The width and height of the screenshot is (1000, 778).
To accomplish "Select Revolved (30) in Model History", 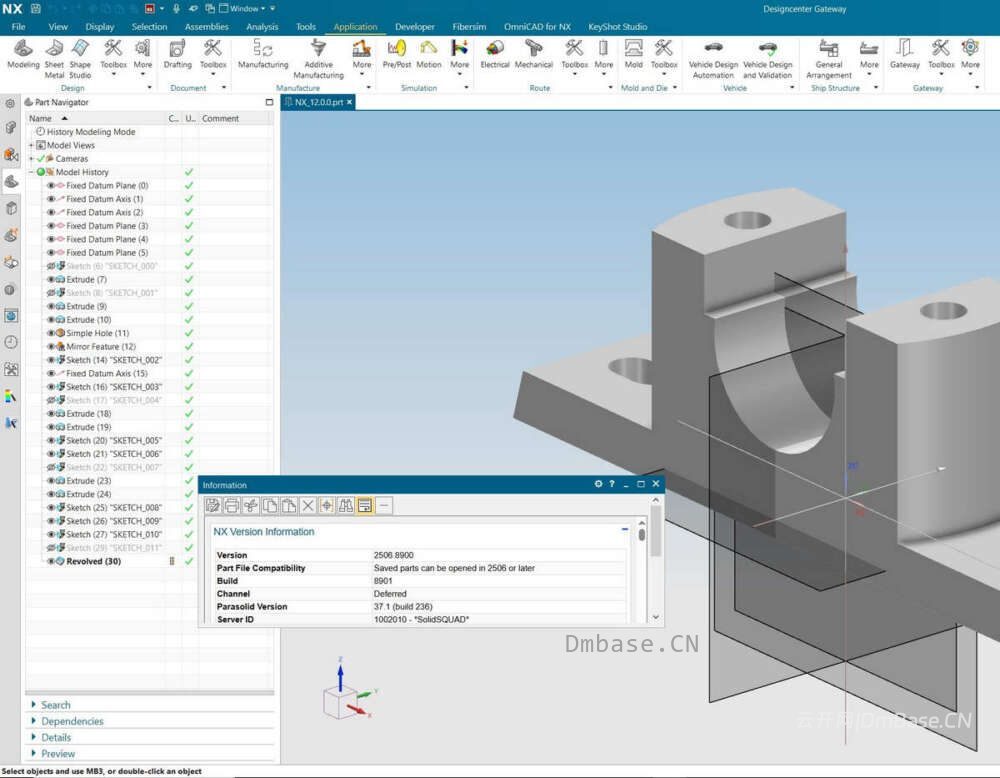I will pyautogui.click(x=93, y=561).
